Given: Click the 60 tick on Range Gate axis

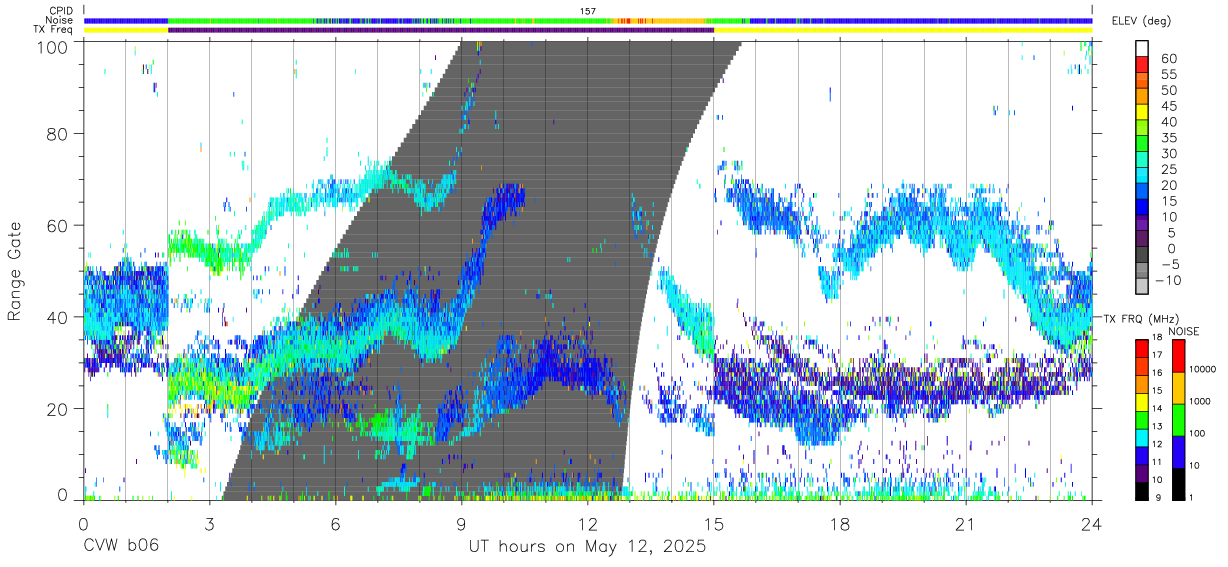Looking at the screenshot, I should click(59, 225).
